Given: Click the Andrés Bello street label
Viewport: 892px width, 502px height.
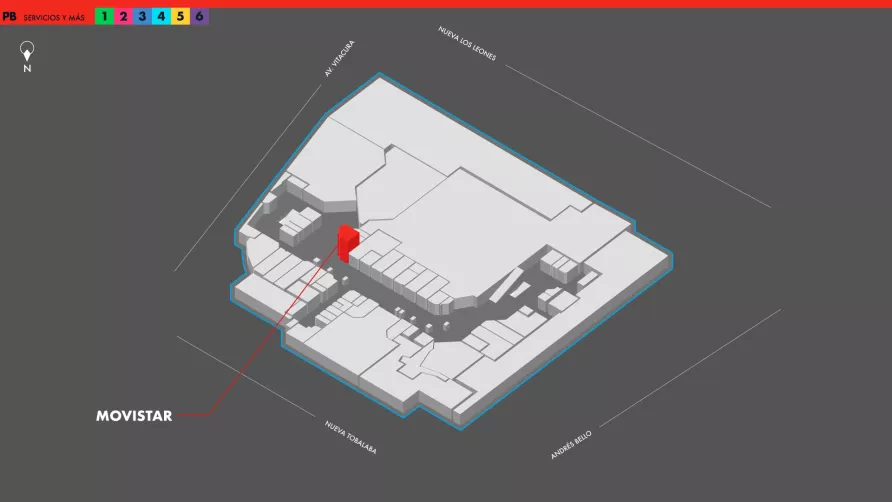Looking at the screenshot, I should click(x=571, y=445).
